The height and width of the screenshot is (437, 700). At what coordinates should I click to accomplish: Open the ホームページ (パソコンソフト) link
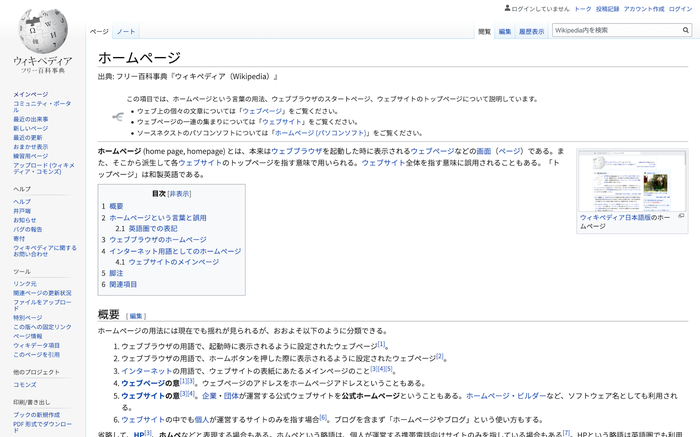321,133
